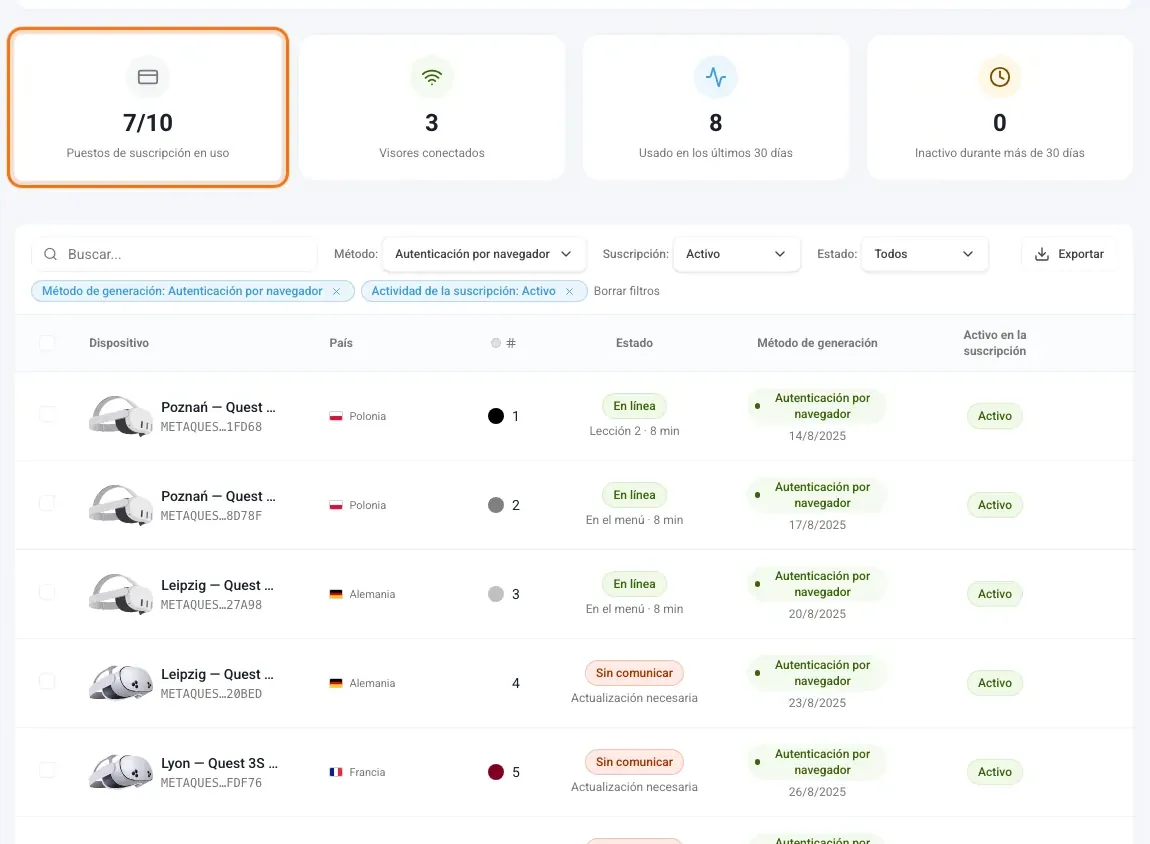Click headset image for Lyon Quest 3S
The width and height of the screenshot is (1150, 844).
tap(121, 772)
